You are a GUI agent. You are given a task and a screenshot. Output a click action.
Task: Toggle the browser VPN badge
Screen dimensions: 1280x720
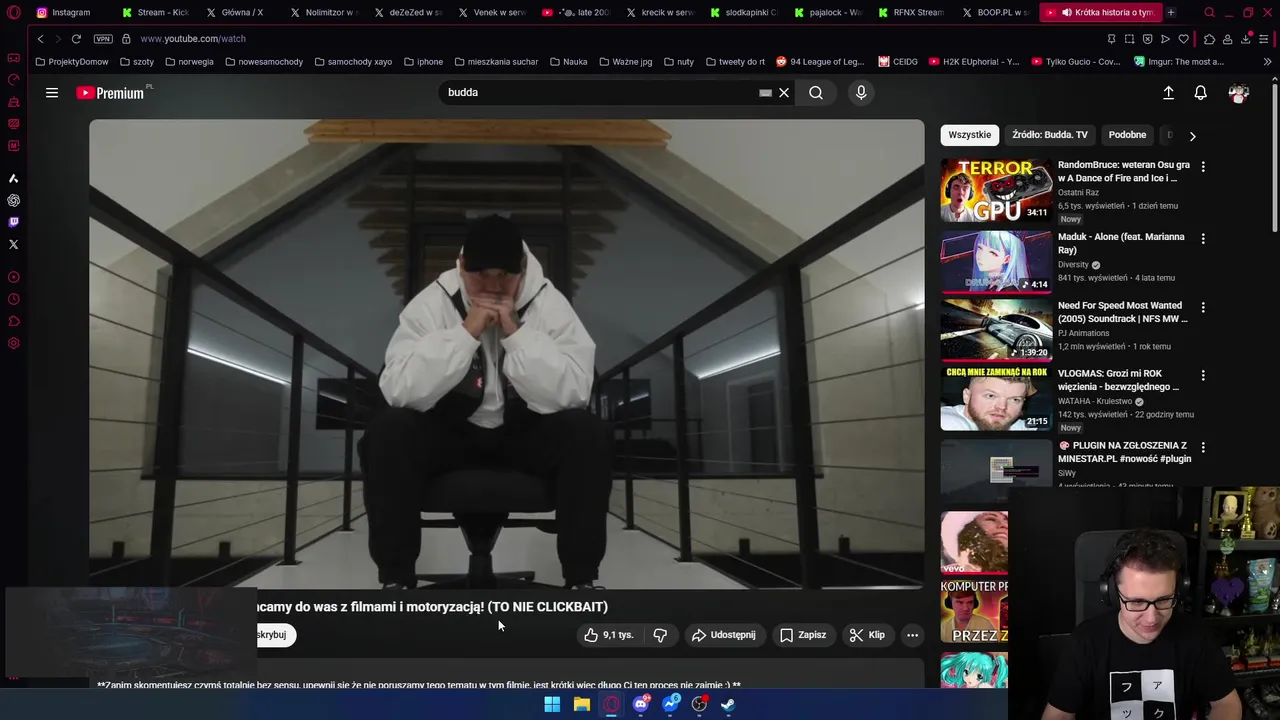pos(103,39)
